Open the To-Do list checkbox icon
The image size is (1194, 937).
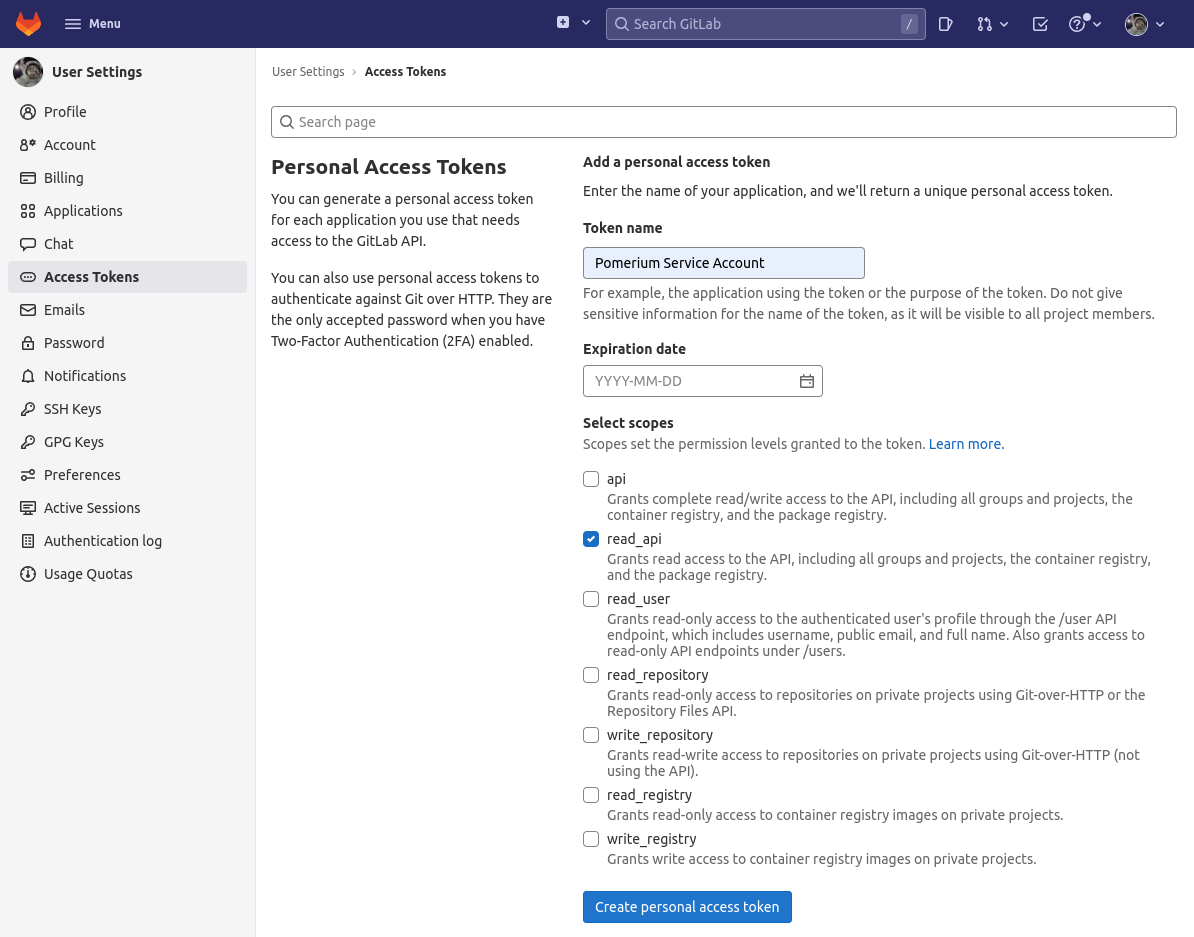point(1038,23)
